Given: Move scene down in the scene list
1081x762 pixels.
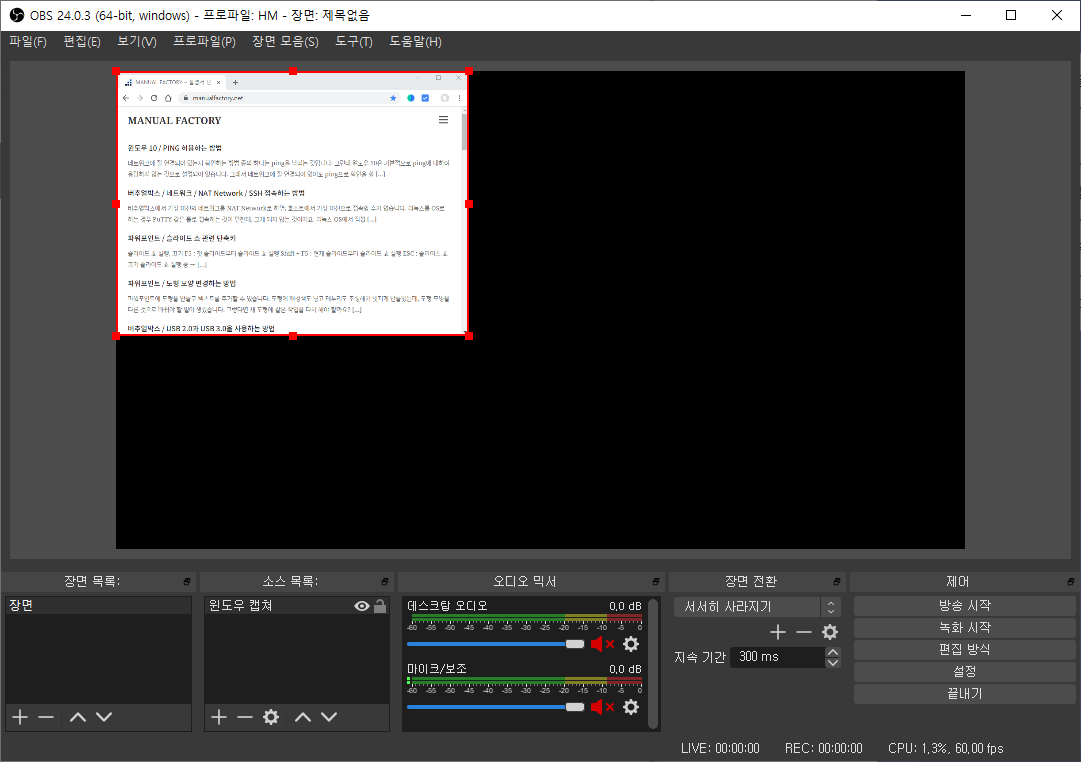Looking at the screenshot, I should tap(104, 717).
